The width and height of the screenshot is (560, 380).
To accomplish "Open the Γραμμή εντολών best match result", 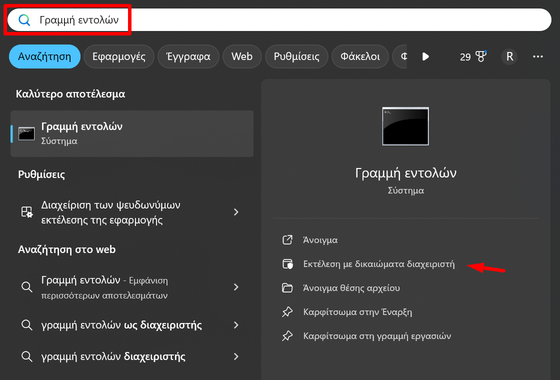I will pos(132,134).
